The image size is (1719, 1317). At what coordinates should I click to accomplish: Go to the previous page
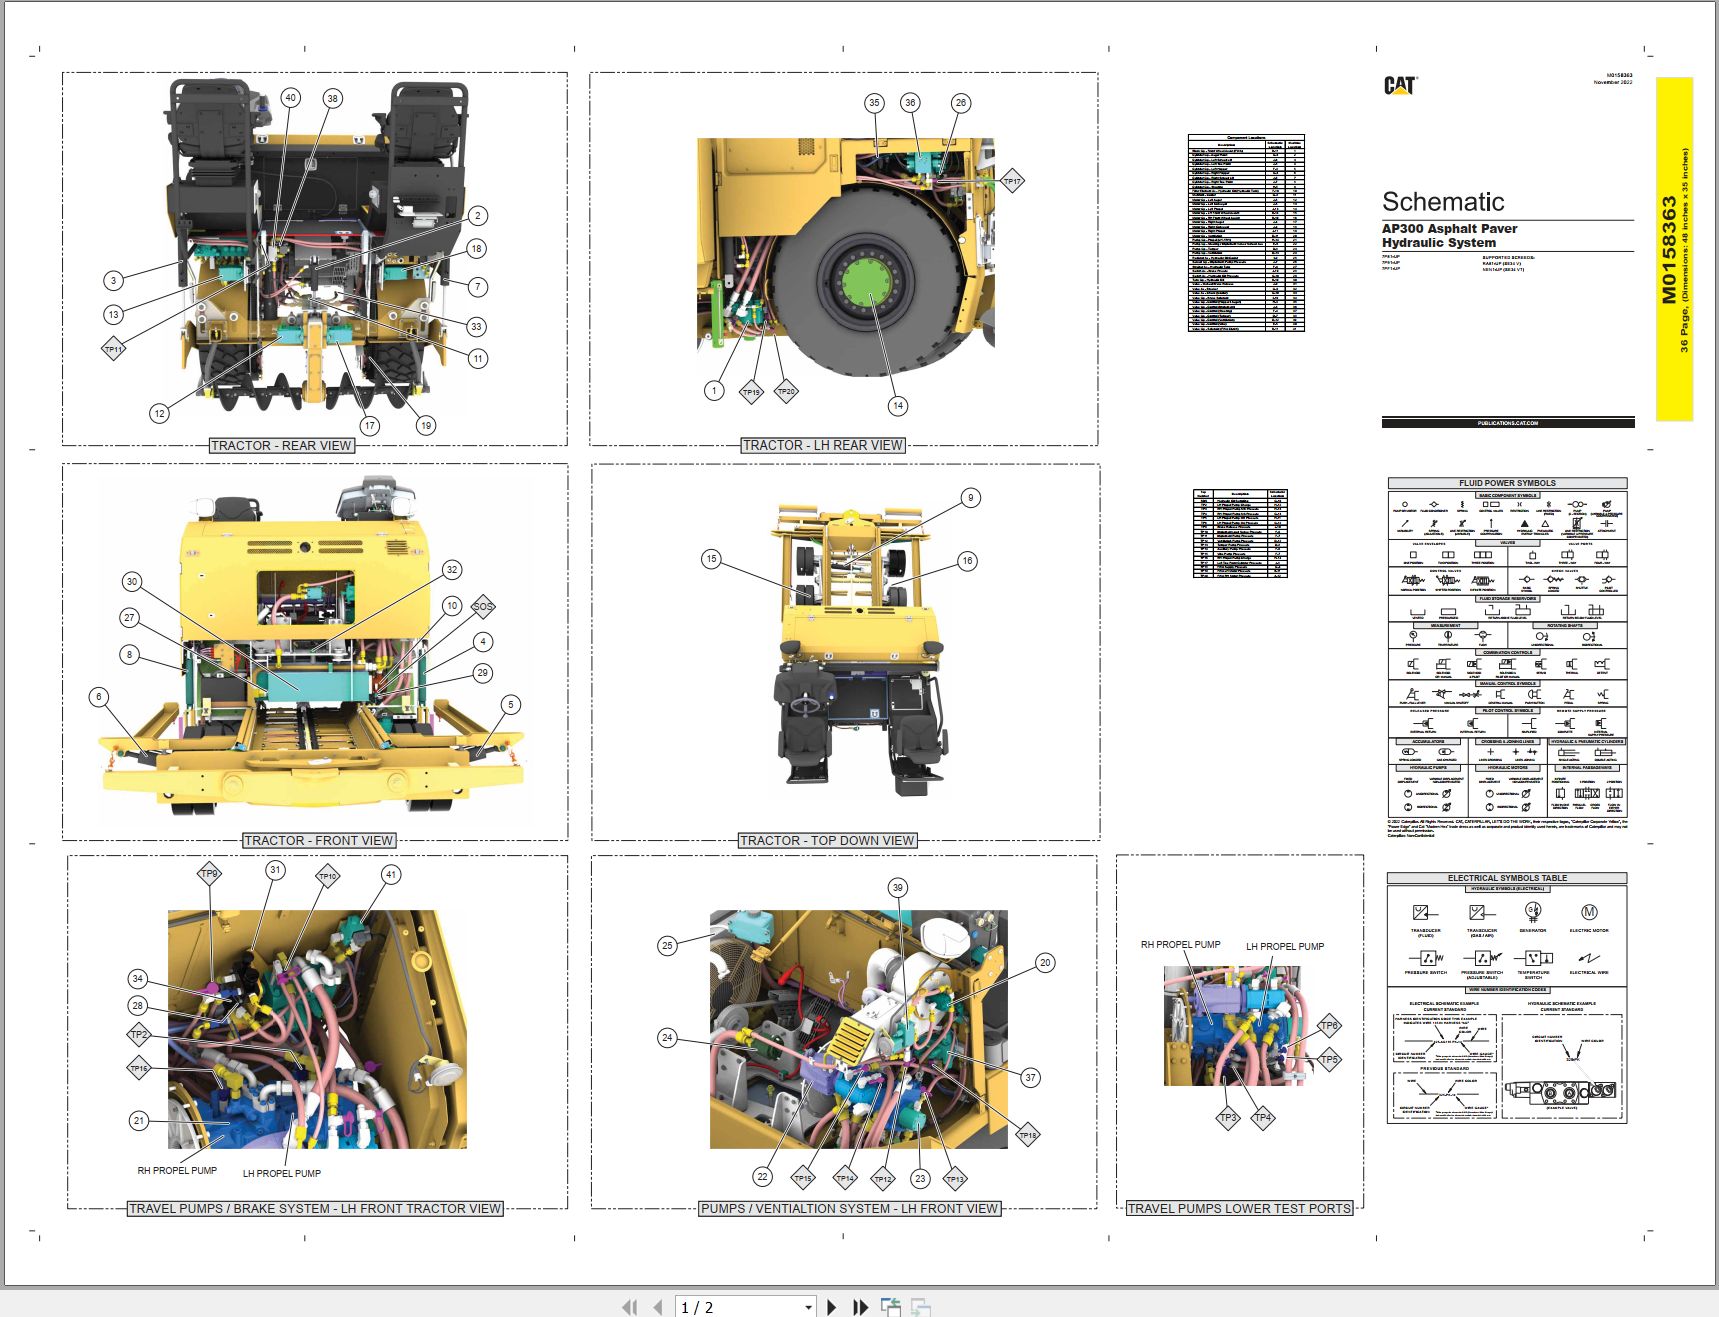(x=657, y=1307)
